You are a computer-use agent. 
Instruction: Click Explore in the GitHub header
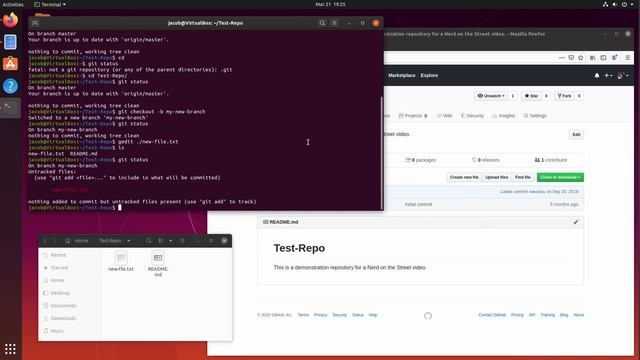(x=429, y=76)
